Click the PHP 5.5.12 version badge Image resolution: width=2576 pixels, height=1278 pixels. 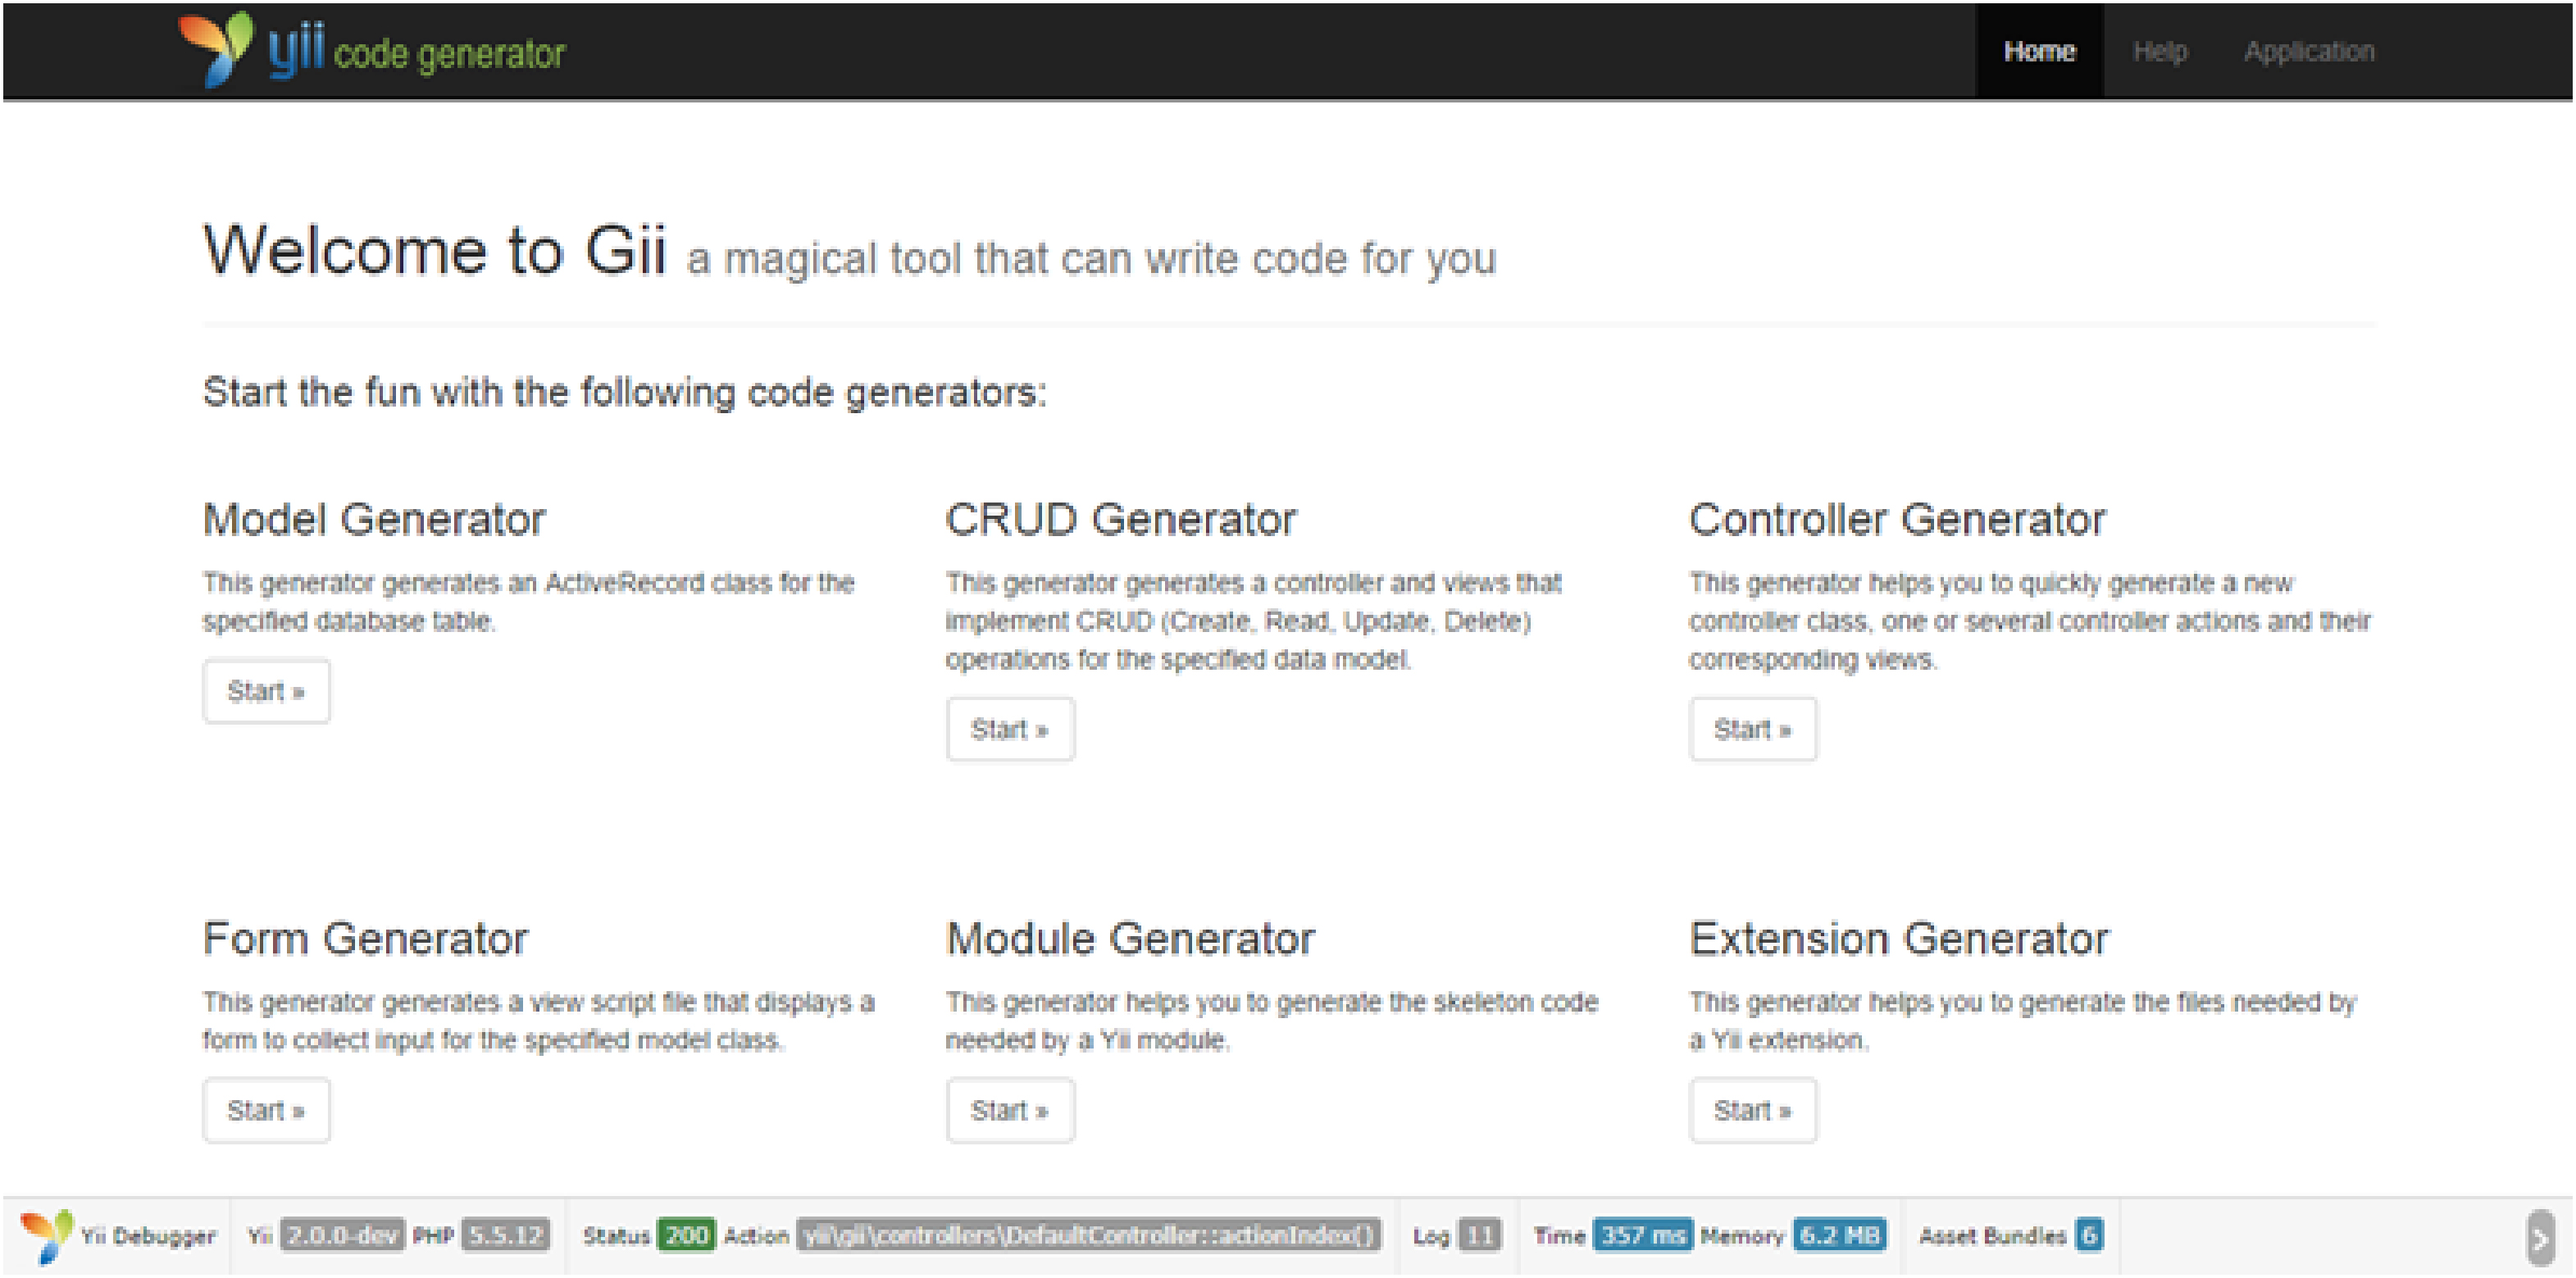505,1236
